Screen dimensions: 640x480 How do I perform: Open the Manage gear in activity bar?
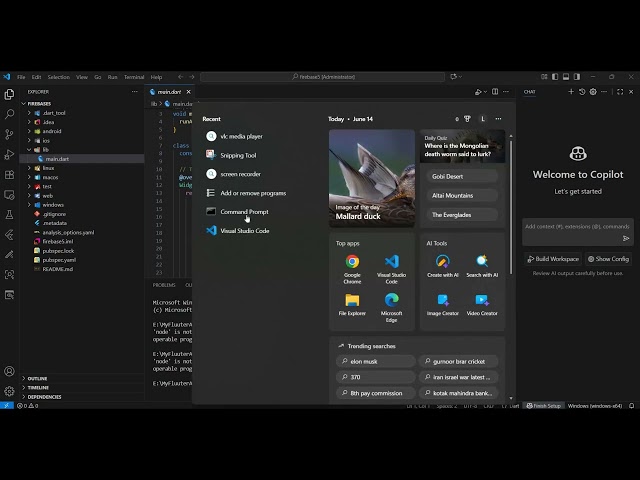point(9,391)
